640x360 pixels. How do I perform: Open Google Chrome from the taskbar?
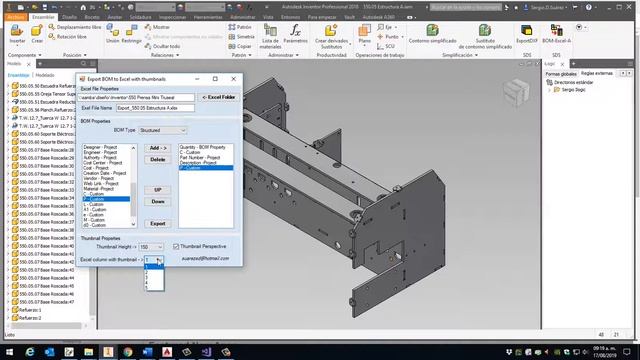coord(127,352)
